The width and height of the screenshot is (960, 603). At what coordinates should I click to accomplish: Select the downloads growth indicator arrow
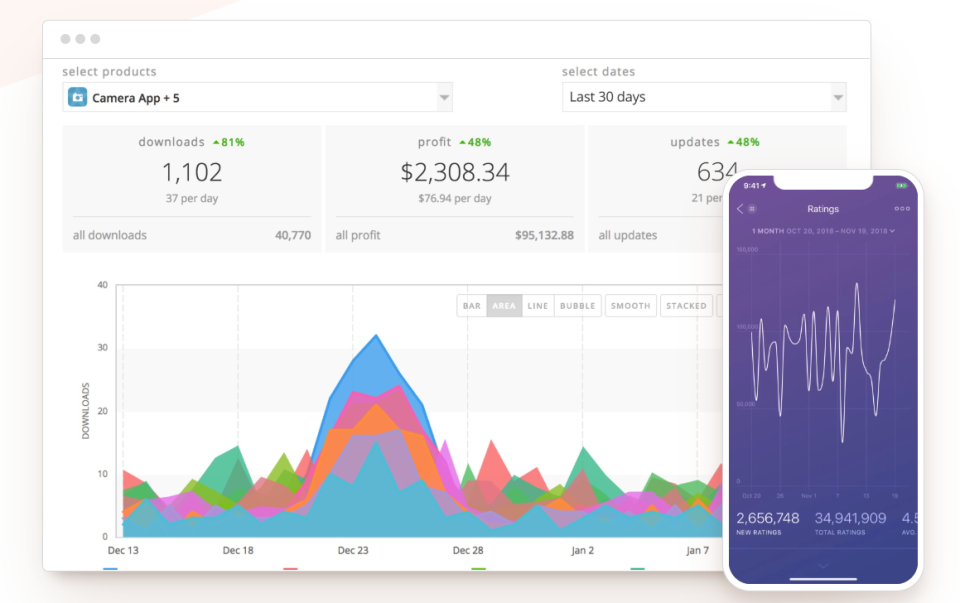pyautogui.click(x=216, y=142)
